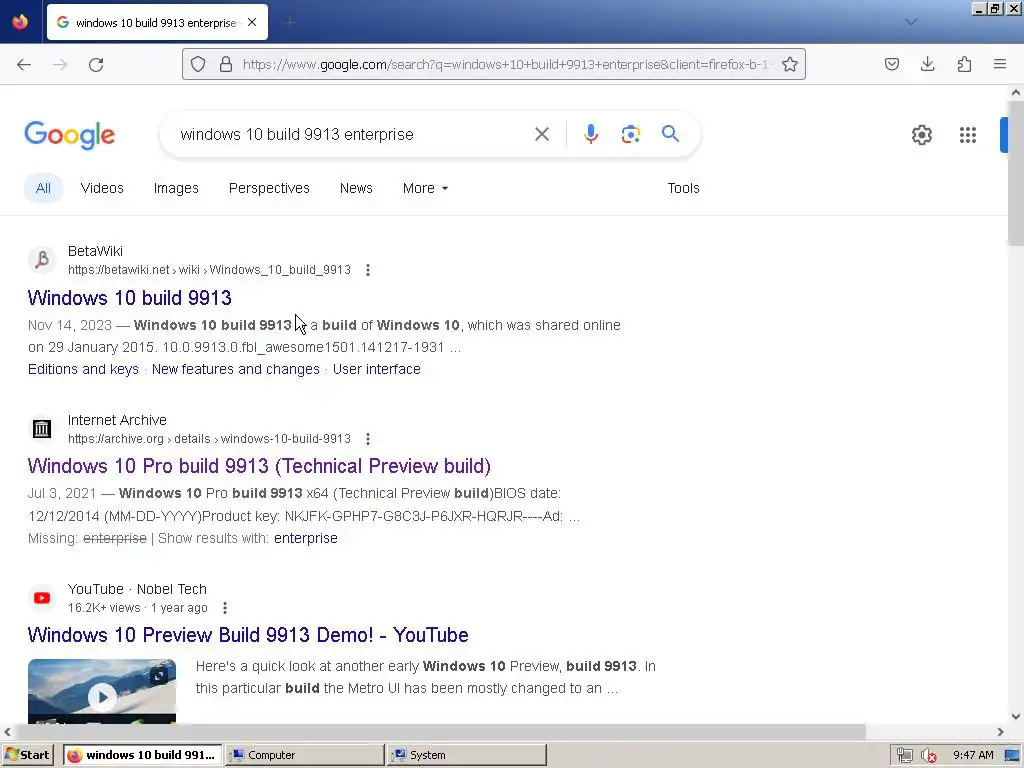Click the taskbar clock 9:47 AM
This screenshot has width=1024, height=768.
point(973,755)
